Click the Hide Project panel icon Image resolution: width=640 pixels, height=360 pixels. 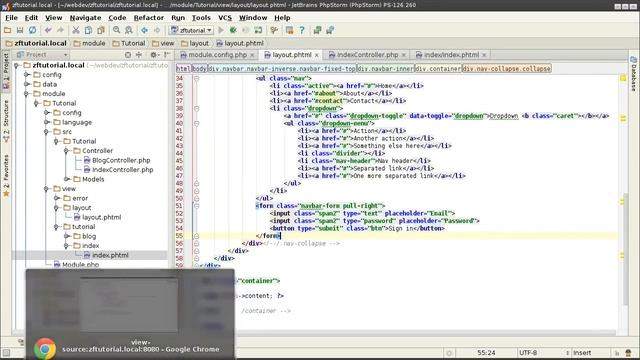point(167,55)
